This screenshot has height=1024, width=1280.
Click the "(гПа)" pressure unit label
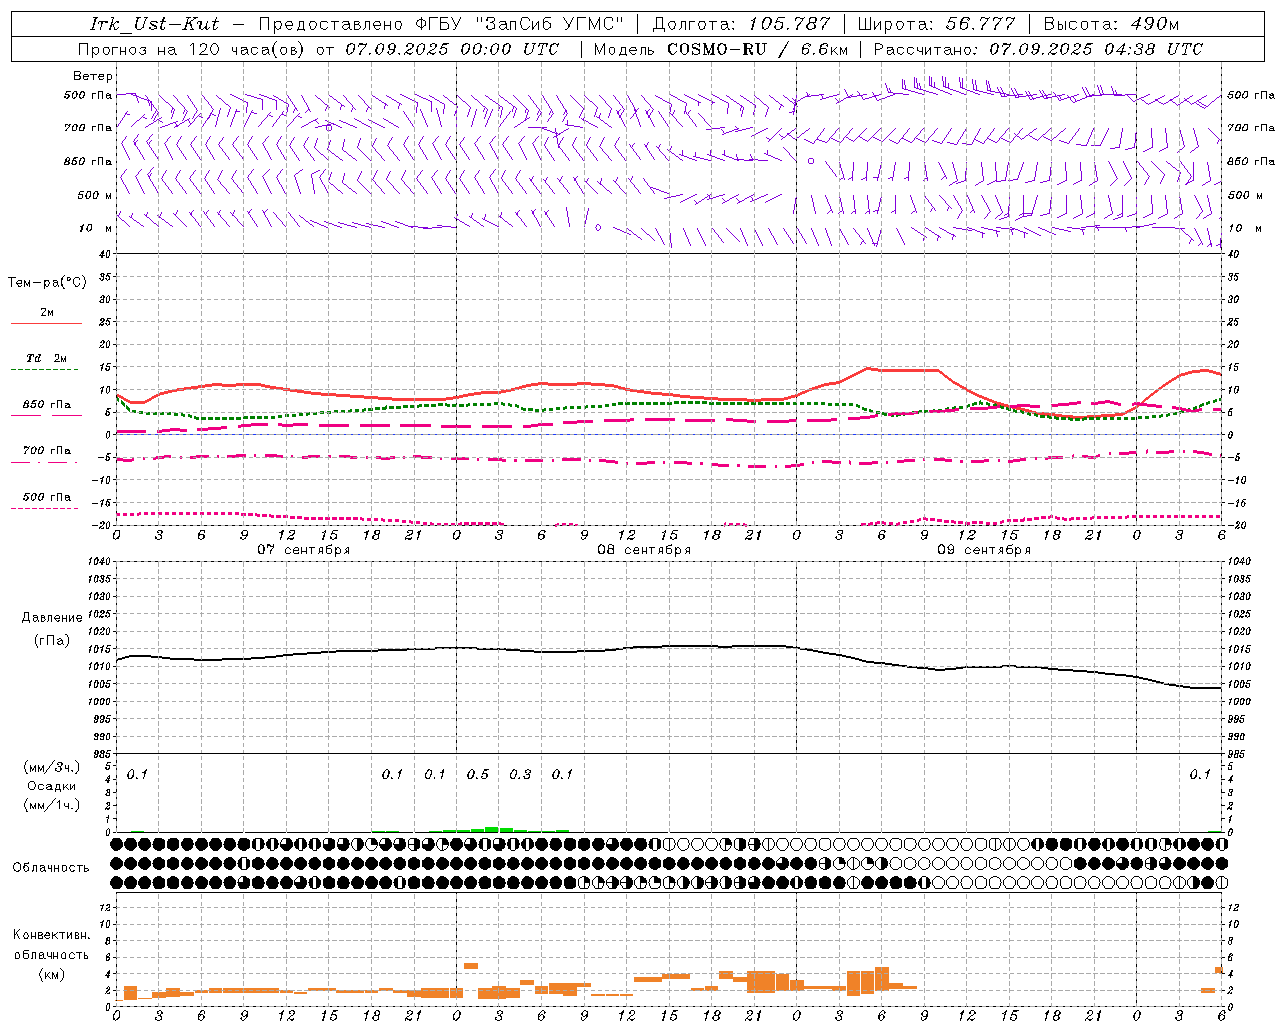pos(52,640)
